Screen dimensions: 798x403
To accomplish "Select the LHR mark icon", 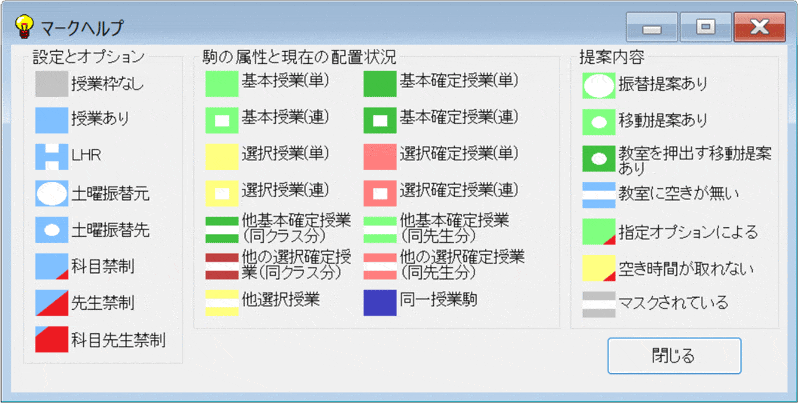I will (51, 156).
